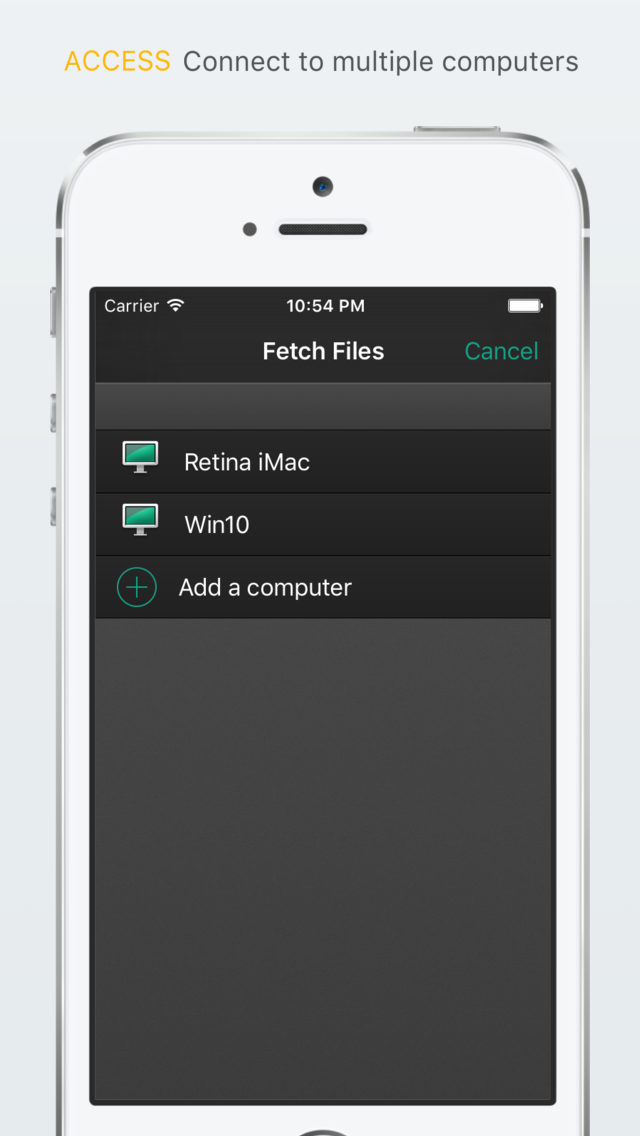Click the yellow ACCESS heading word
The width and height of the screenshot is (640, 1136).
(x=117, y=62)
